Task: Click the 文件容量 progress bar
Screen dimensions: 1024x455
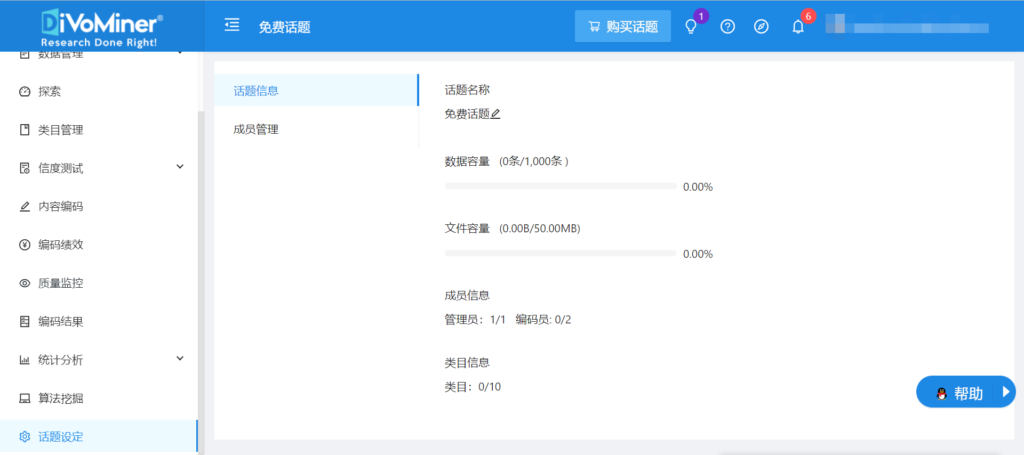Action: coord(560,253)
